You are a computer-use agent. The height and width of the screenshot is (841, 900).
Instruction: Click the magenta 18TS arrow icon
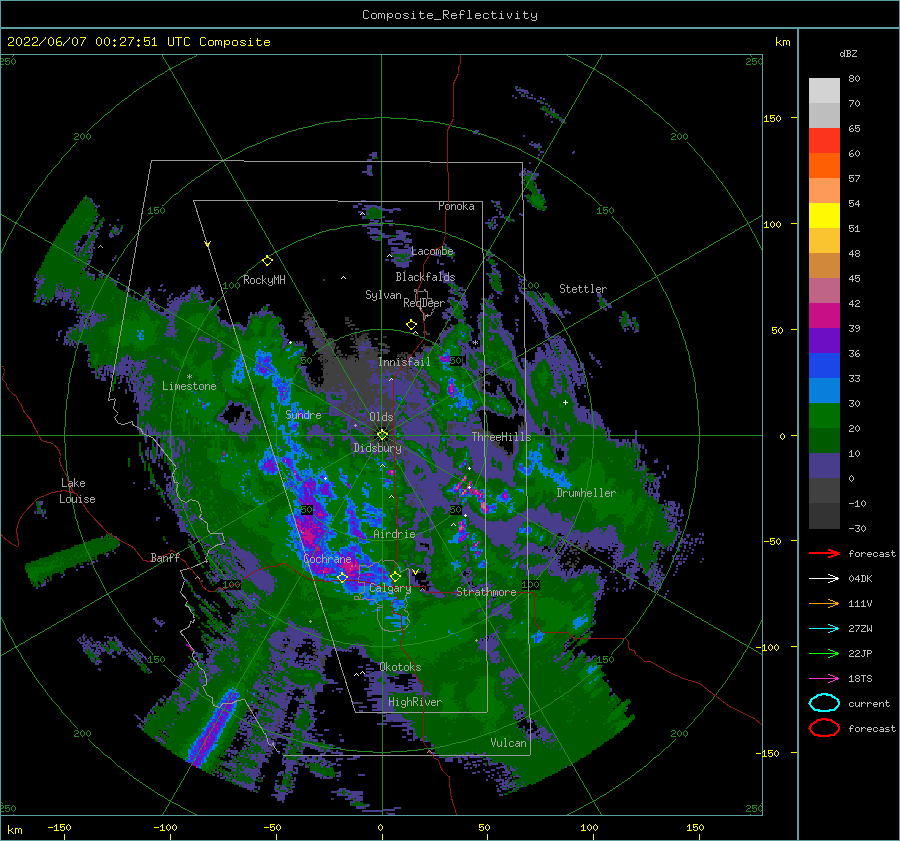point(824,679)
